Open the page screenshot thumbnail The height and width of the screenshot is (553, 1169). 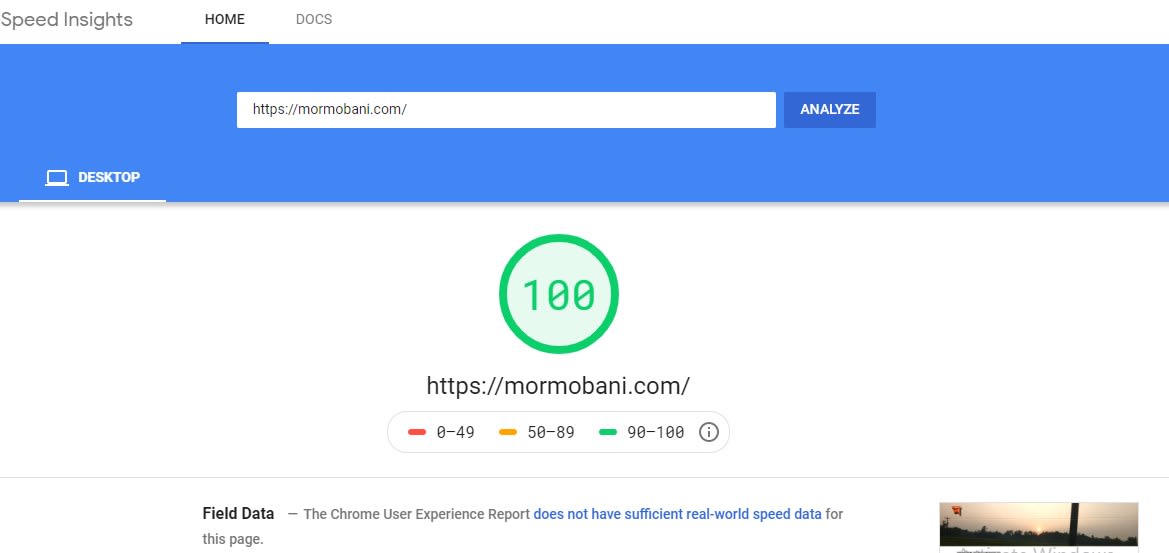(1038, 526)
